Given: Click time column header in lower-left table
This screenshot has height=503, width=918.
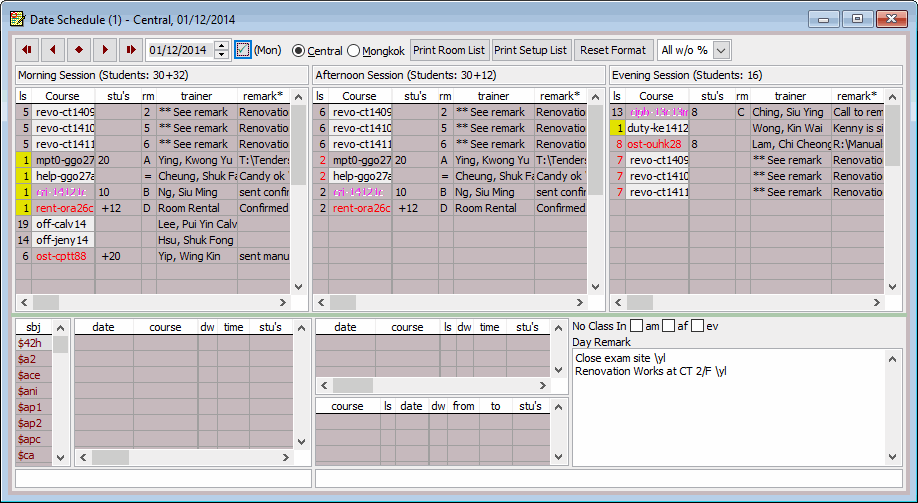Looking at the screenshot, I should pyautogui.click(x=233, y=327).
